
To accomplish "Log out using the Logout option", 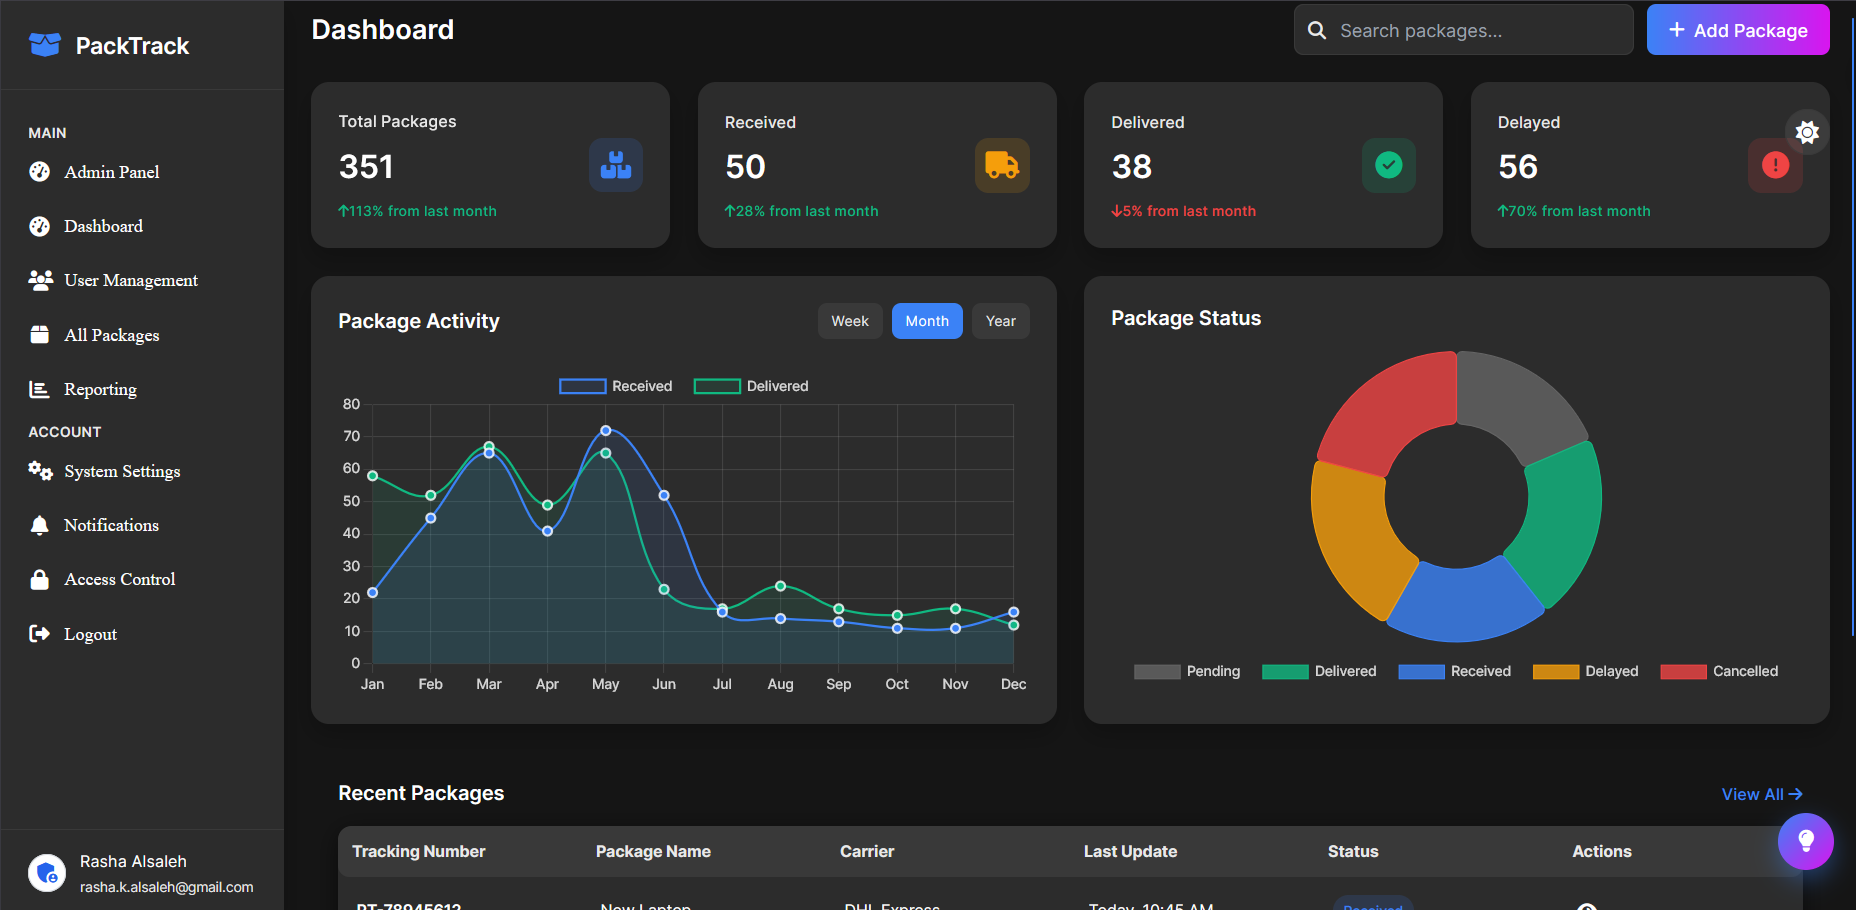I will click(x=90, y=634).
